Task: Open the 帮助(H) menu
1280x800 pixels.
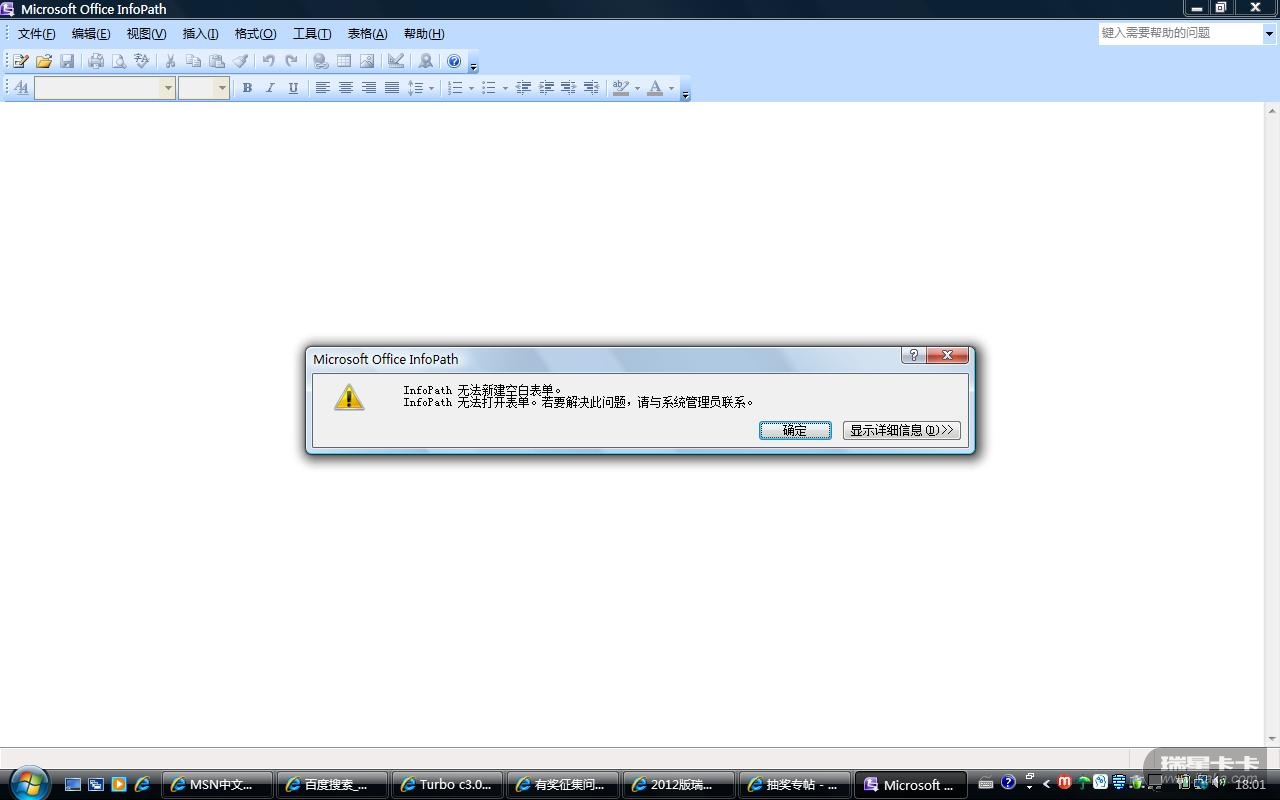Action: [424, 34]
